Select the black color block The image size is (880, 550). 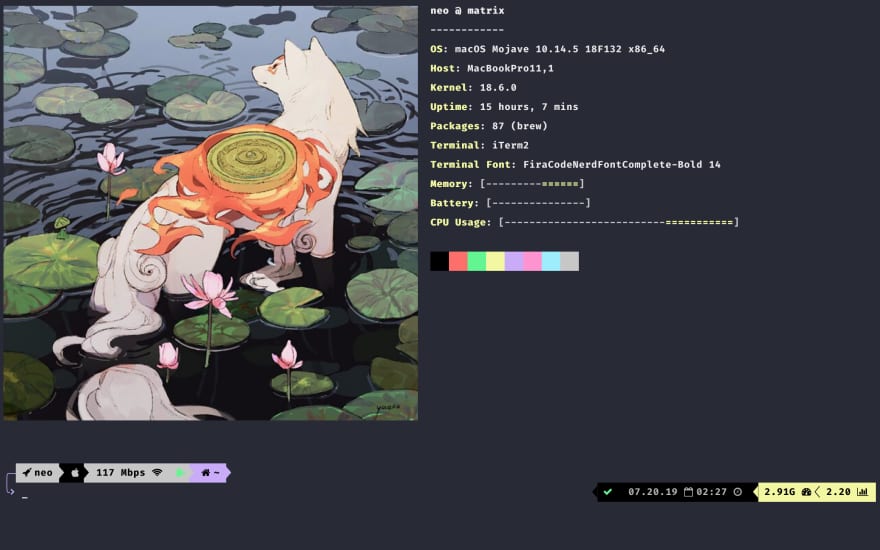[439, 261]
